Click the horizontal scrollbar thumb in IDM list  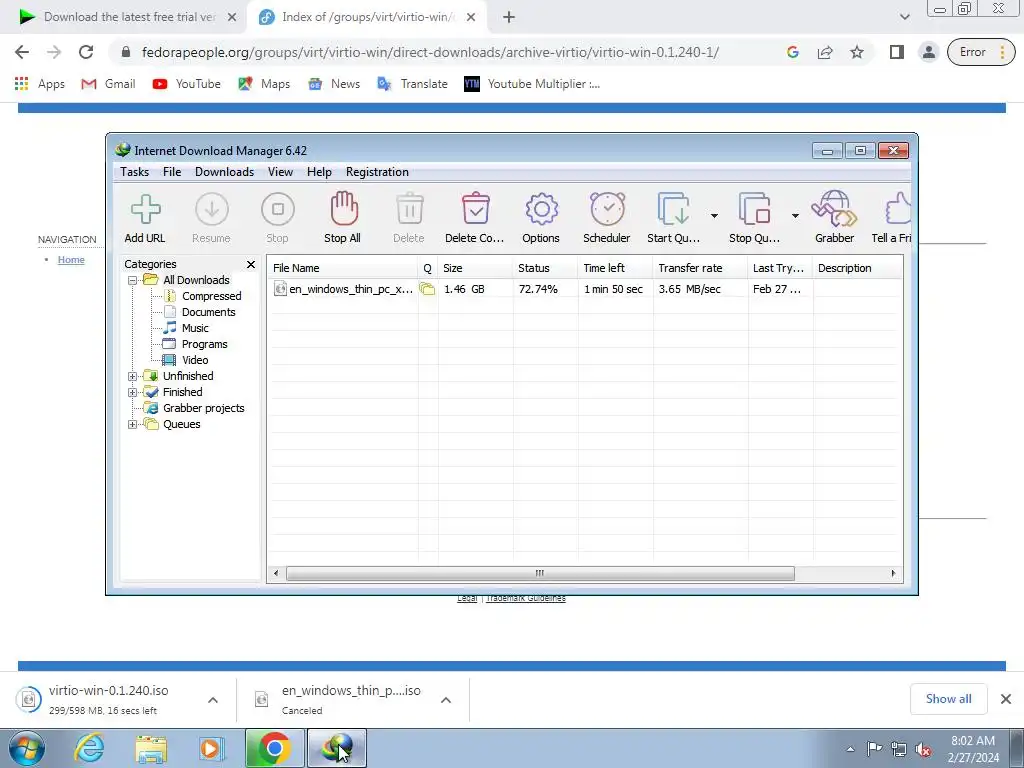tap(540, 573)
